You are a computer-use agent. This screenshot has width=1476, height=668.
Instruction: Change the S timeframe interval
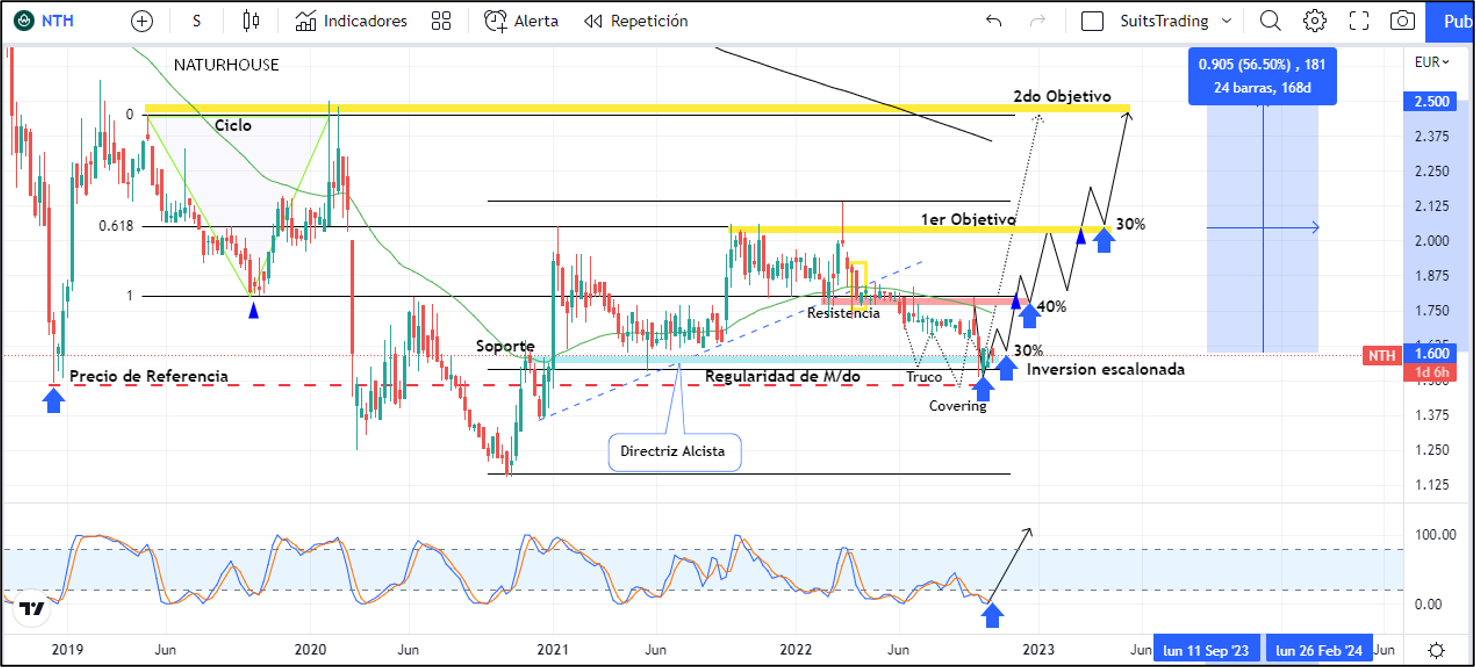pyautogui.click(x=196, y=21)
